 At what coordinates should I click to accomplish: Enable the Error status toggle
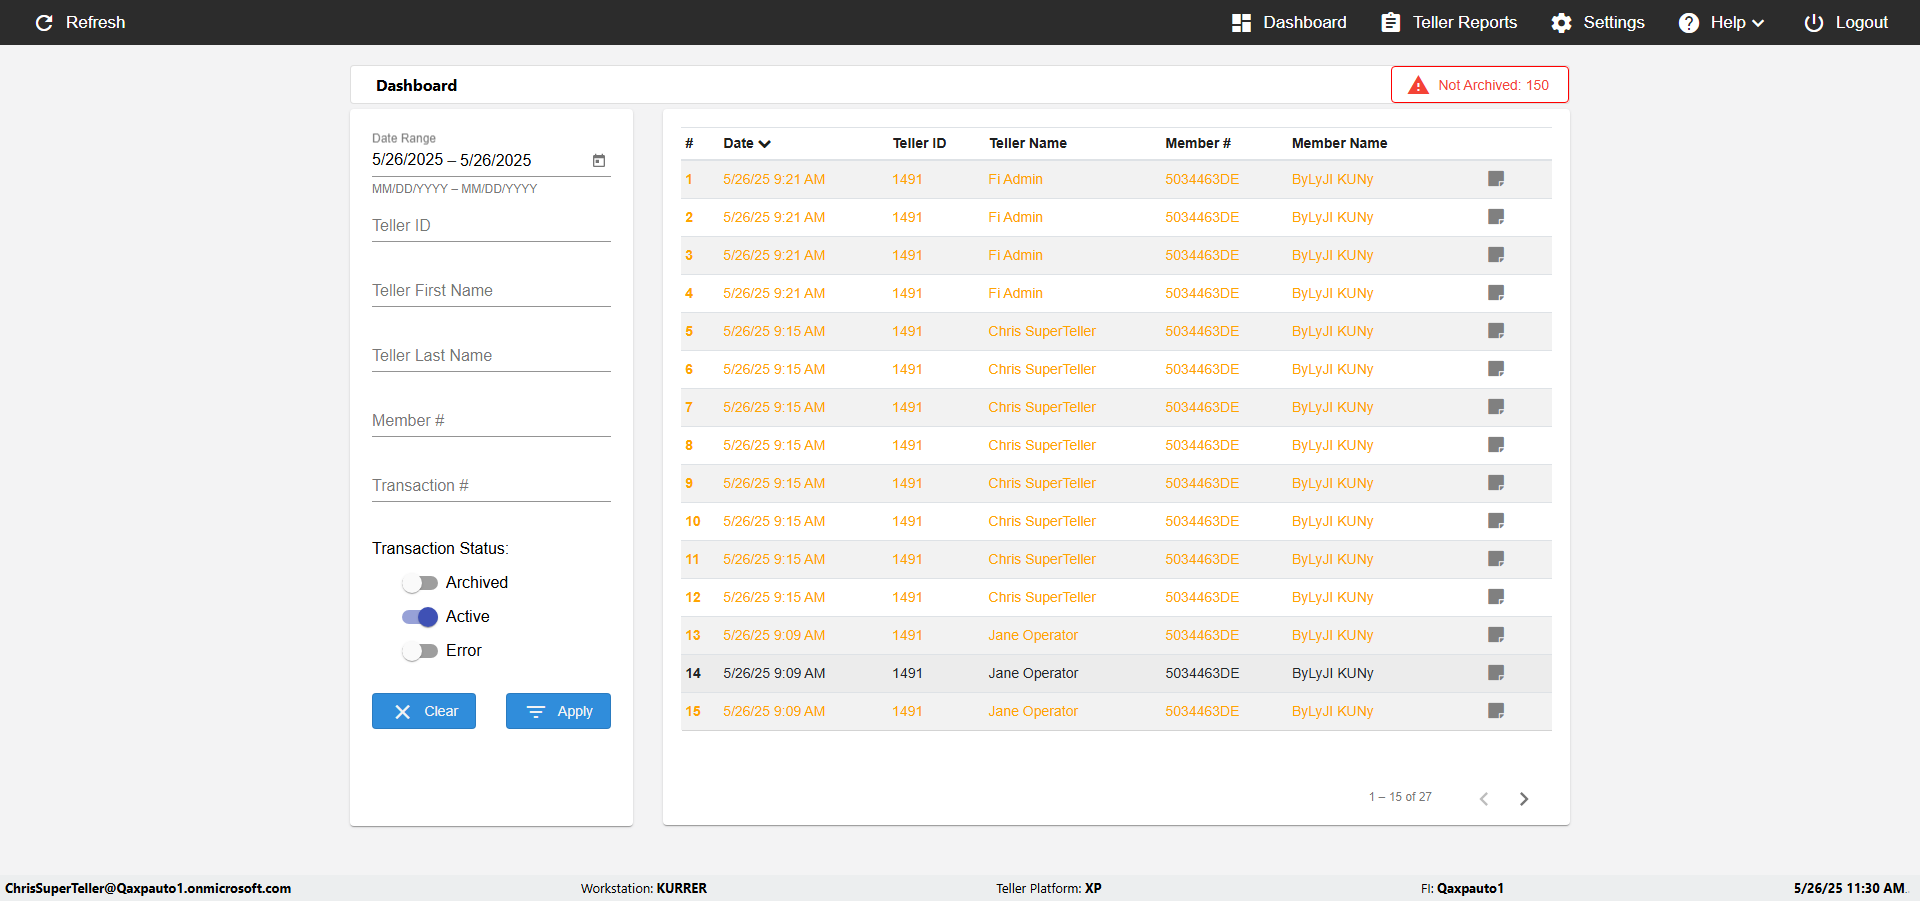(420, 651)
